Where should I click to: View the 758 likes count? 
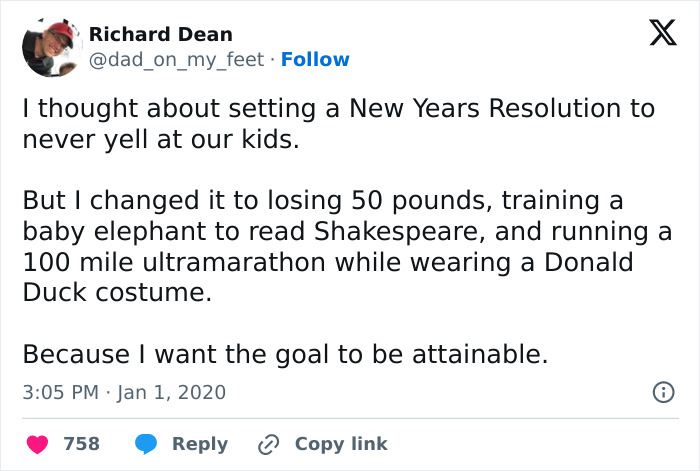(x=82, y=443)
